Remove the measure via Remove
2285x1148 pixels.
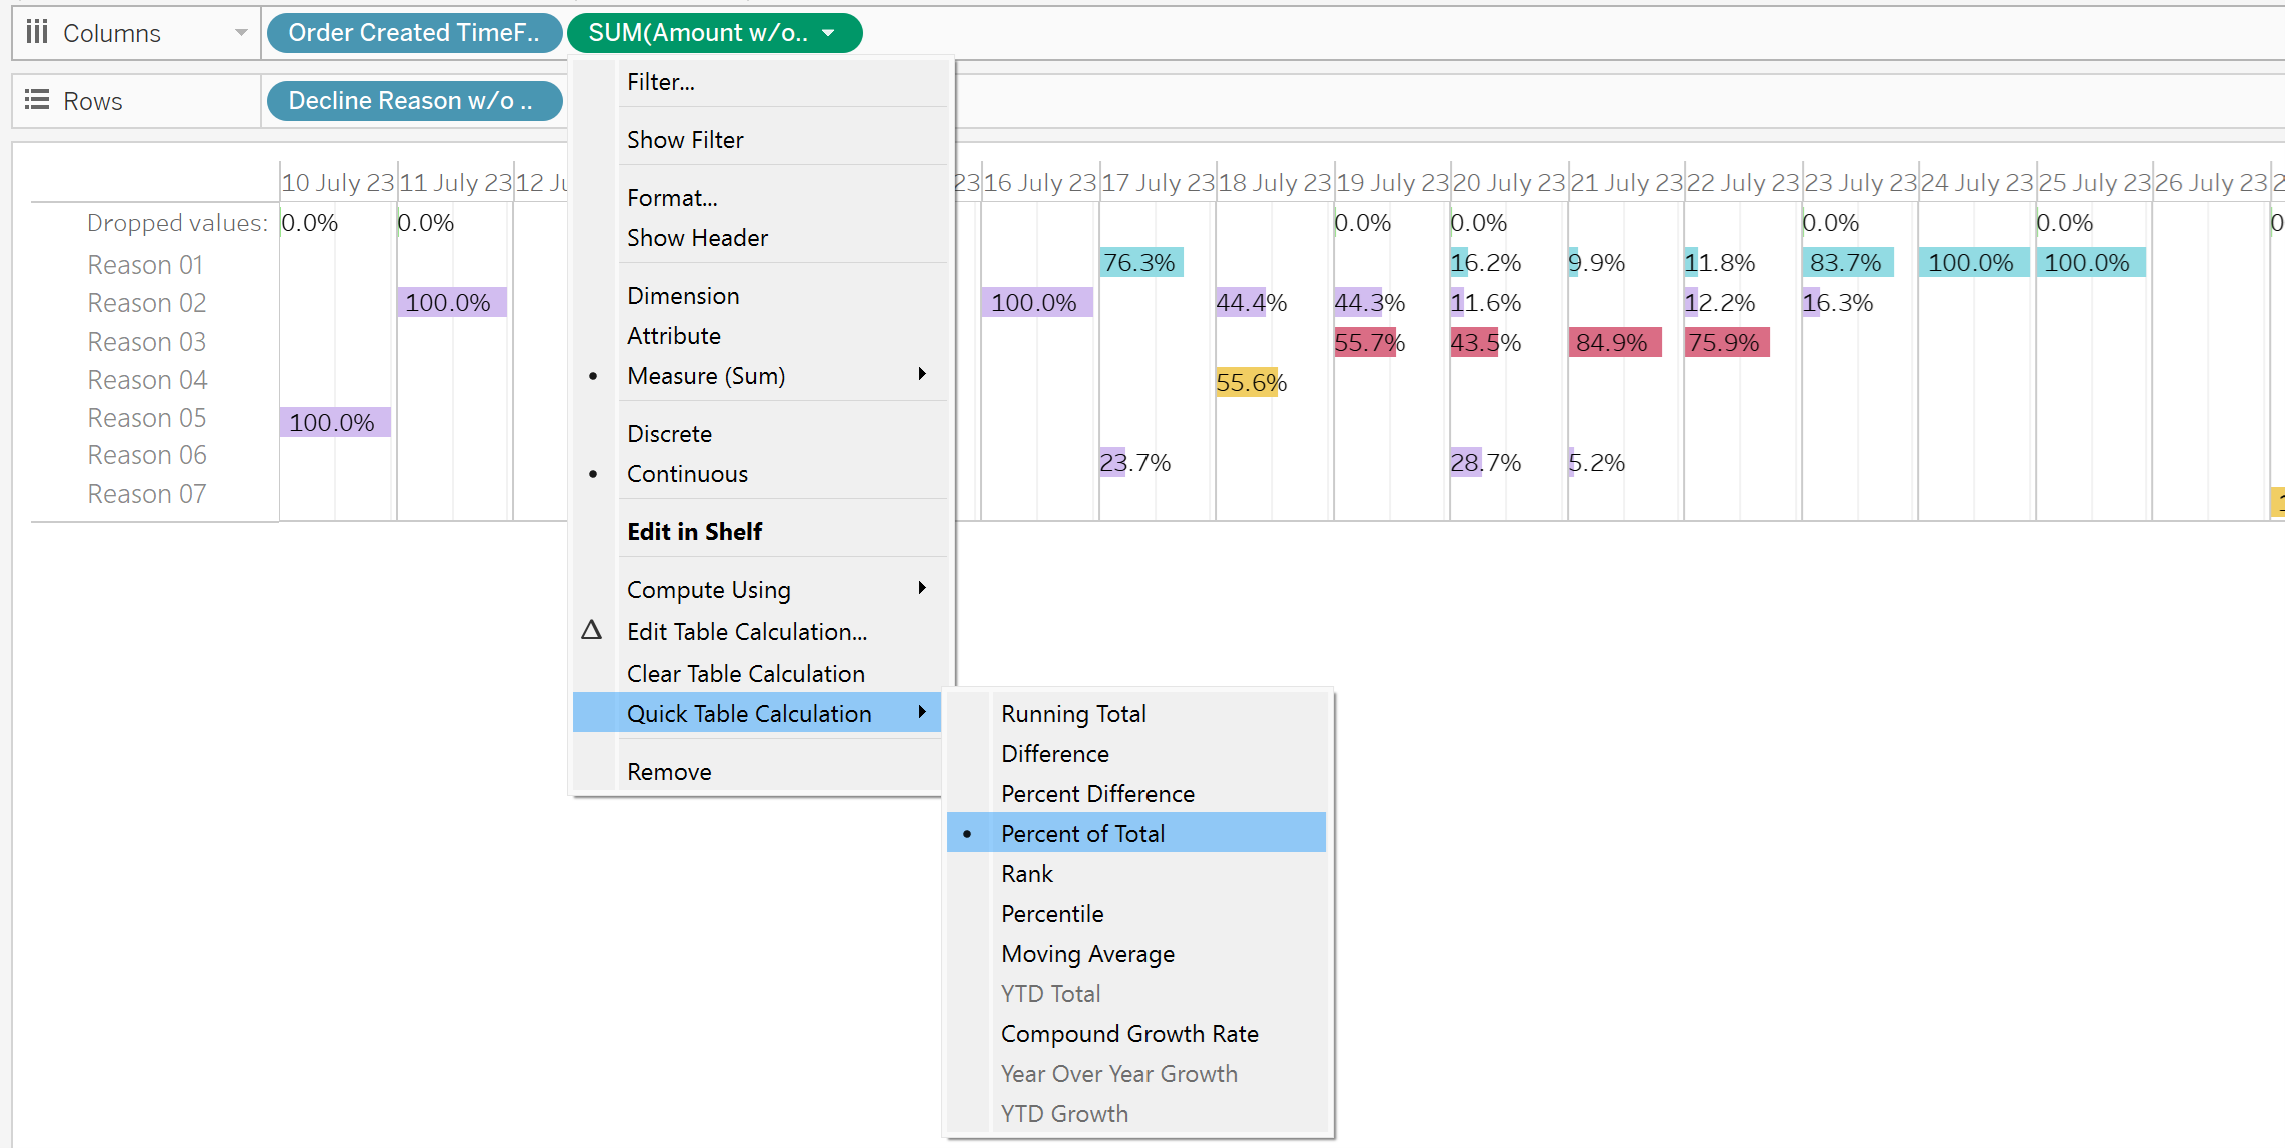(x=669, y=771)
